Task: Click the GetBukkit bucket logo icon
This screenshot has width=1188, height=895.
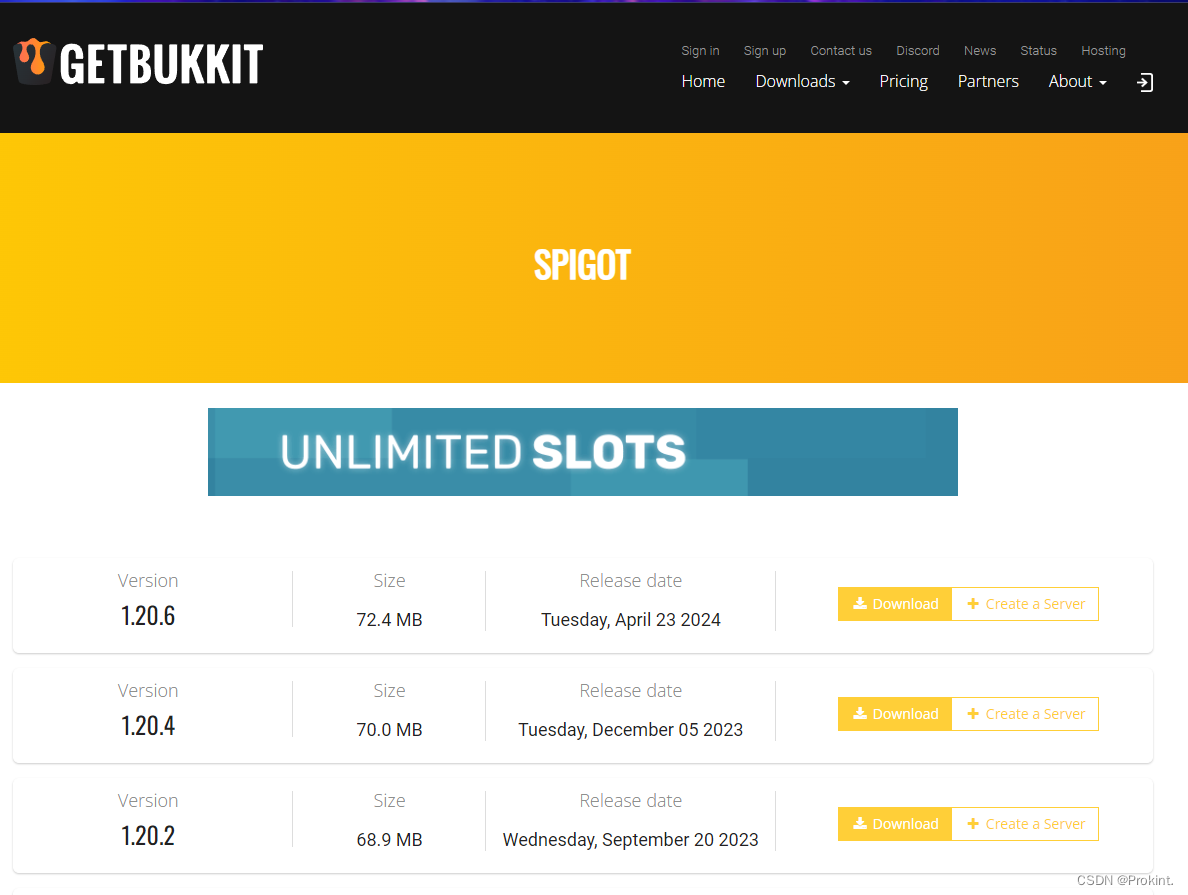Action: coord(34,61)
